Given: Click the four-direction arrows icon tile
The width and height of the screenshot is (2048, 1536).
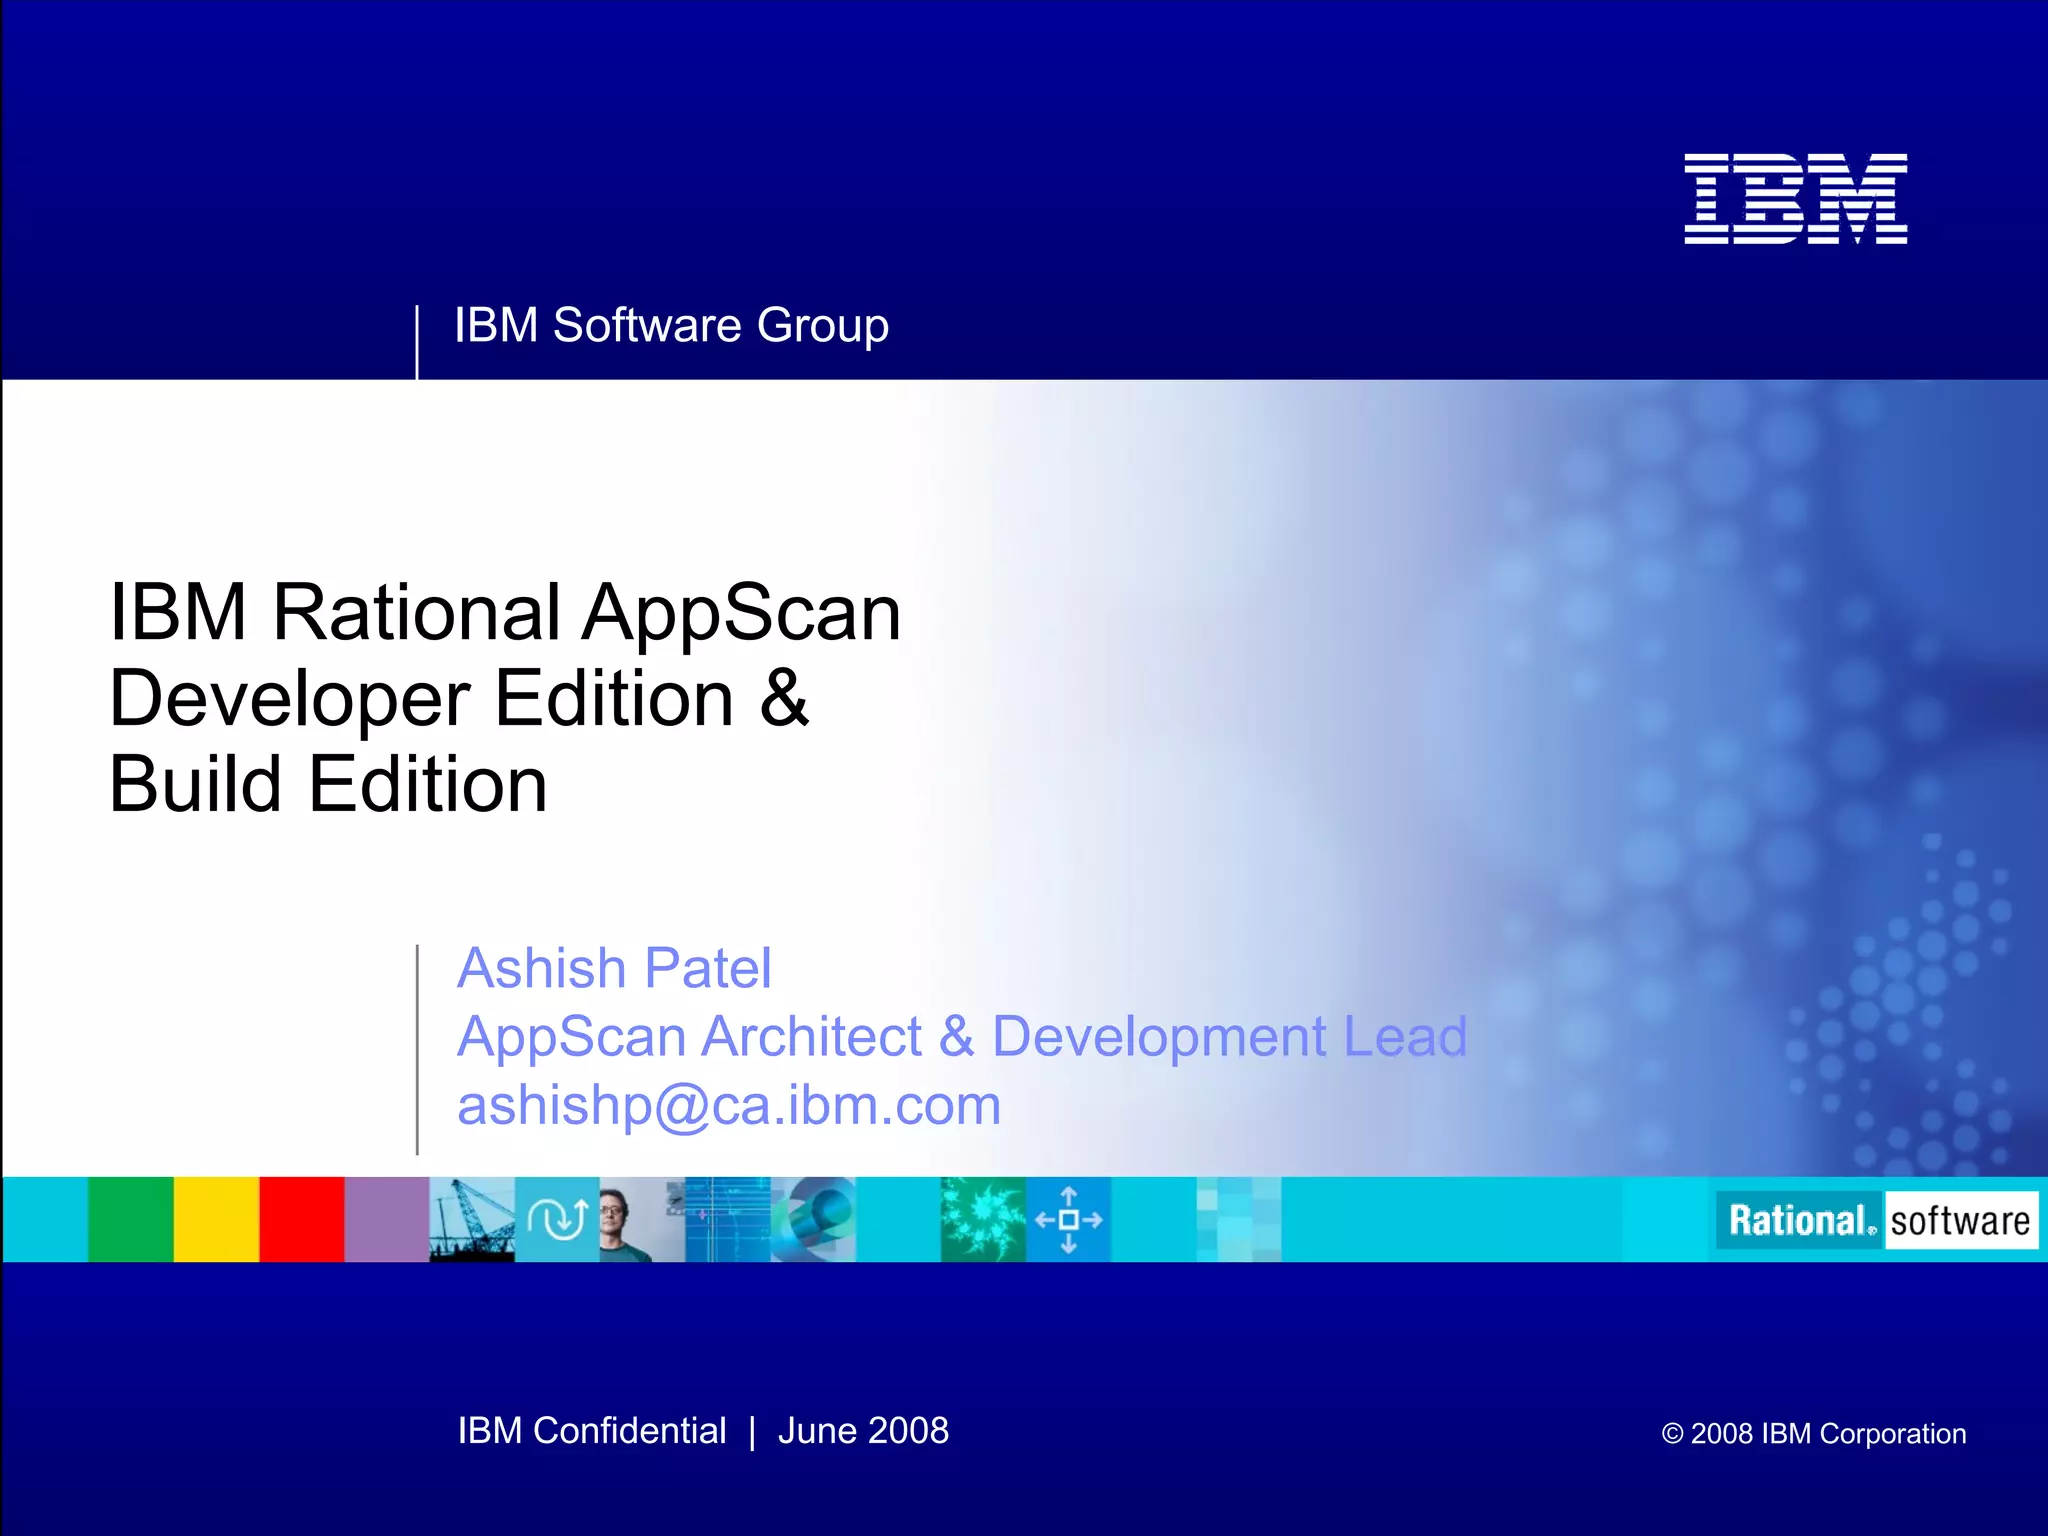Looking at the screenshot, I should [1068, 1219].
